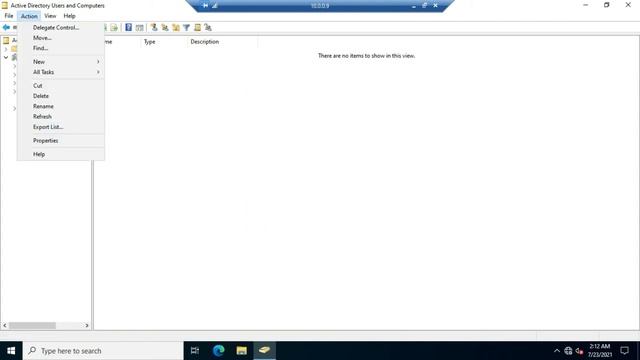The image size is (640, 360).
Task: Click the active AD Users and Computers taskbar icon
Action: pos(264,351)
